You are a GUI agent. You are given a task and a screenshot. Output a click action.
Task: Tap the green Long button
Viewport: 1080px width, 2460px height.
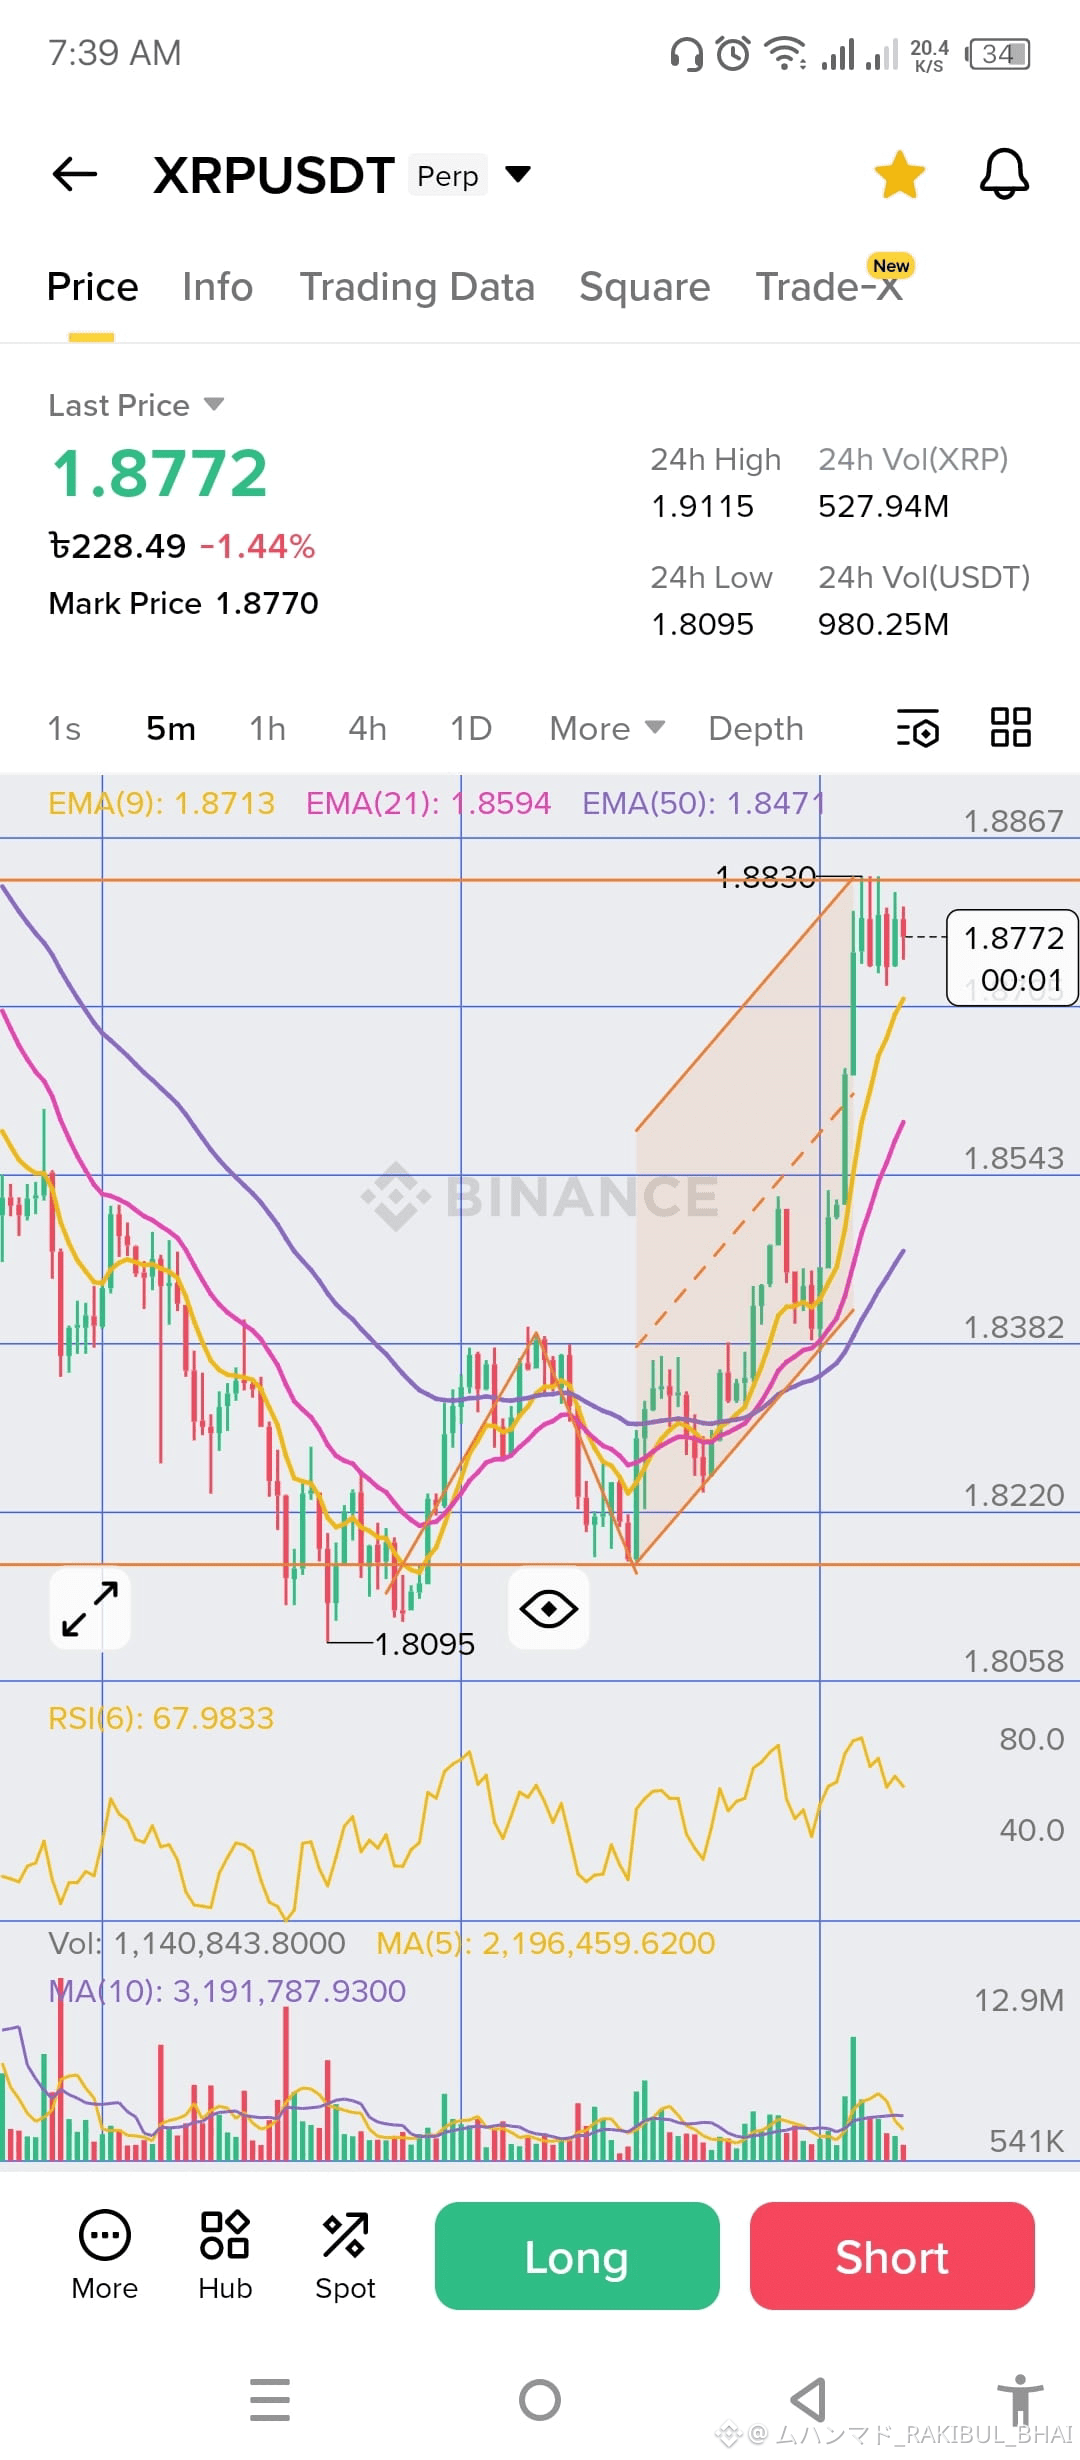[x=577, y=2256]
